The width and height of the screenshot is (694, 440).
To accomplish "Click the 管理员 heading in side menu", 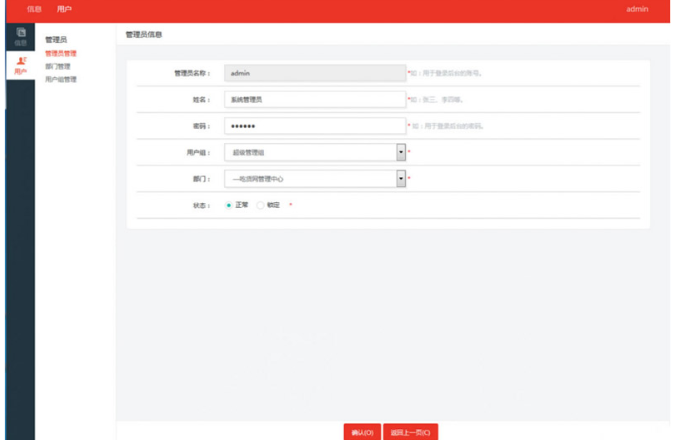I will tap(56, 40).
